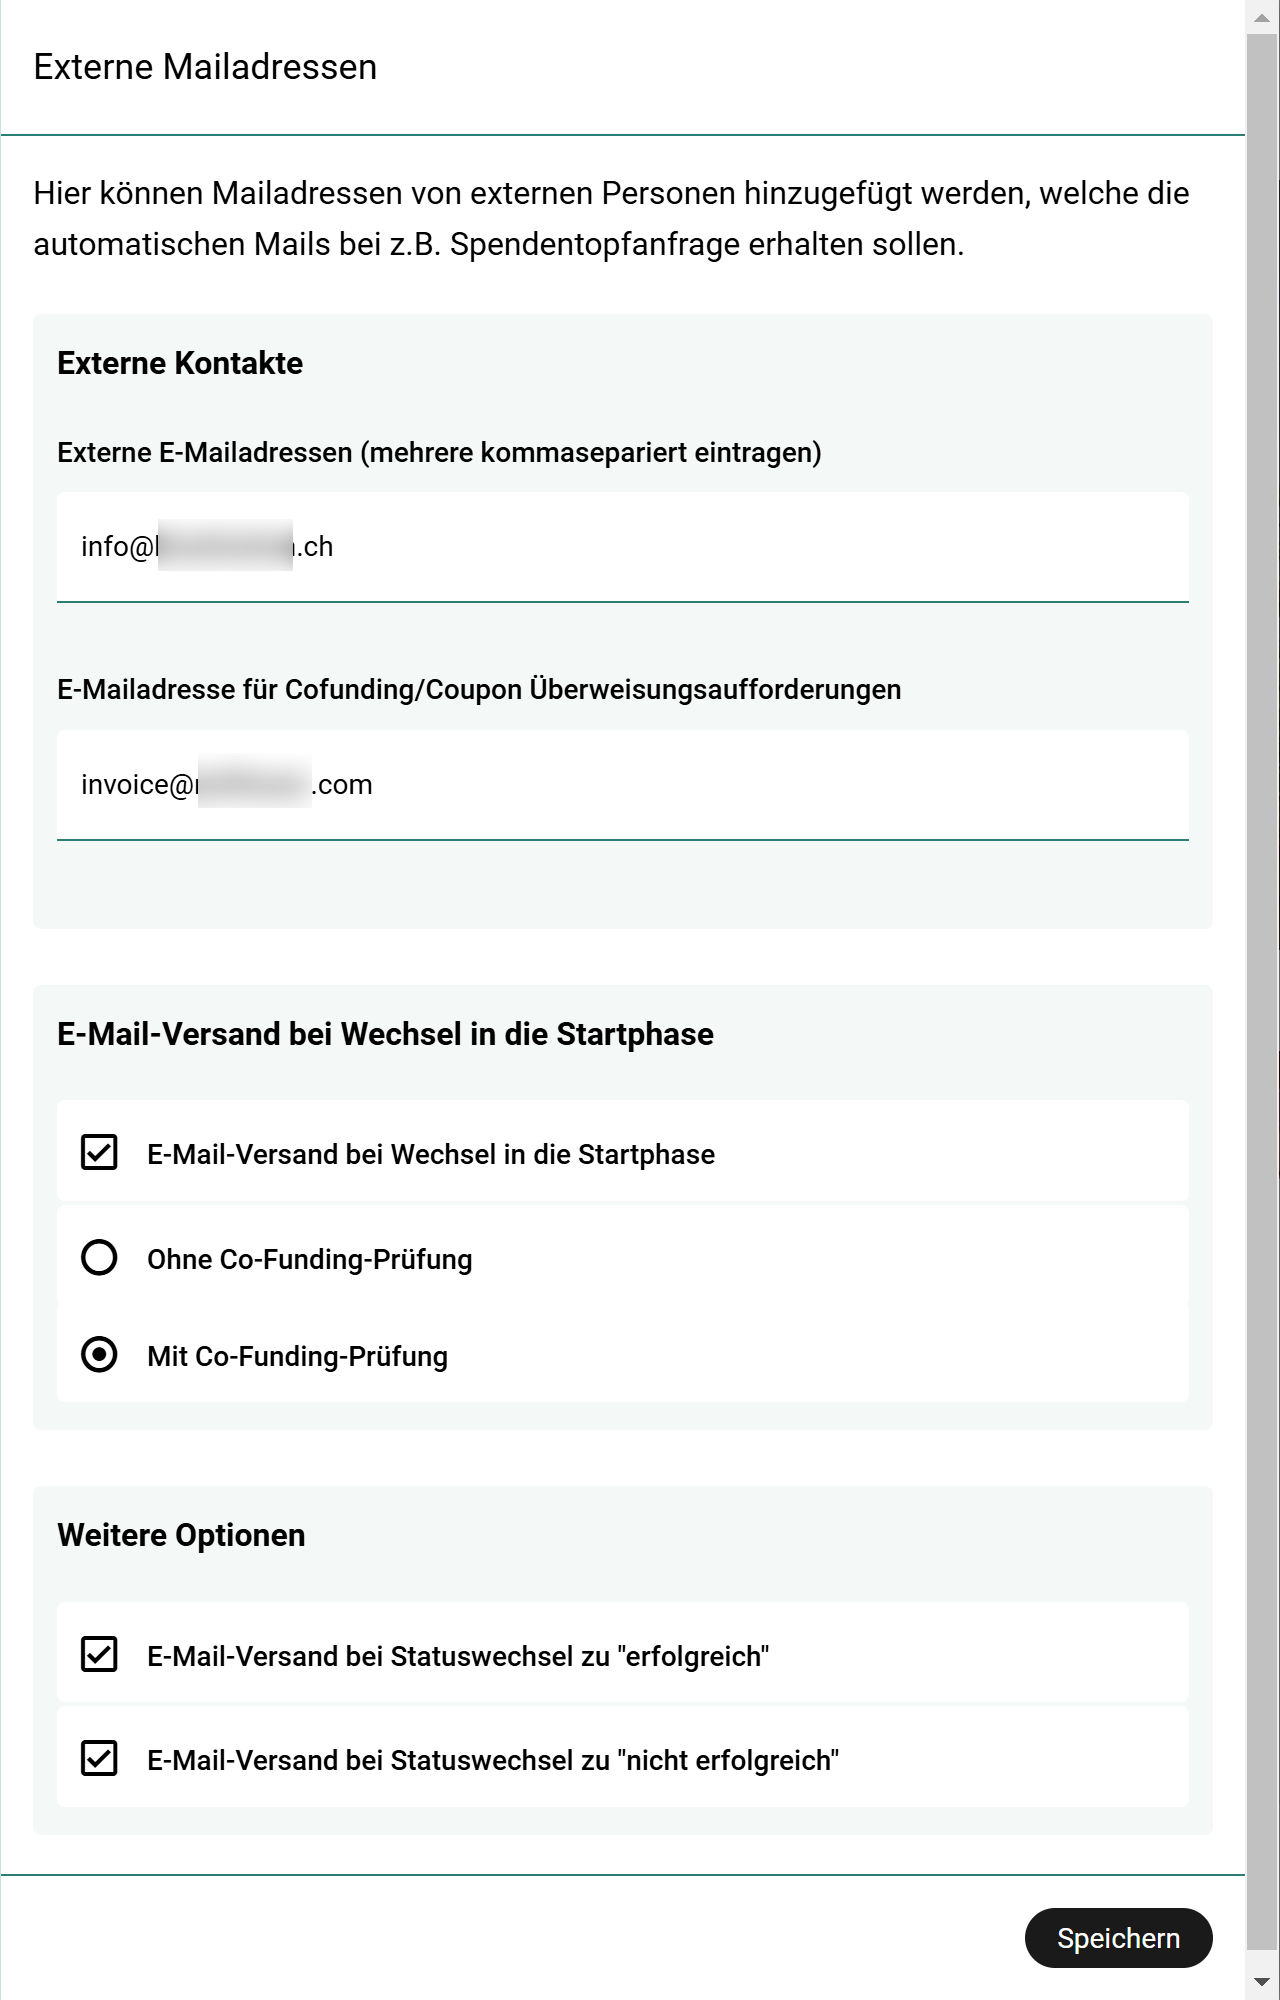Click the 'Mit Co-Funding-Prüfung' label text
Viewport: 1280px width, 2000px height.
click(x=297, y=1356)
